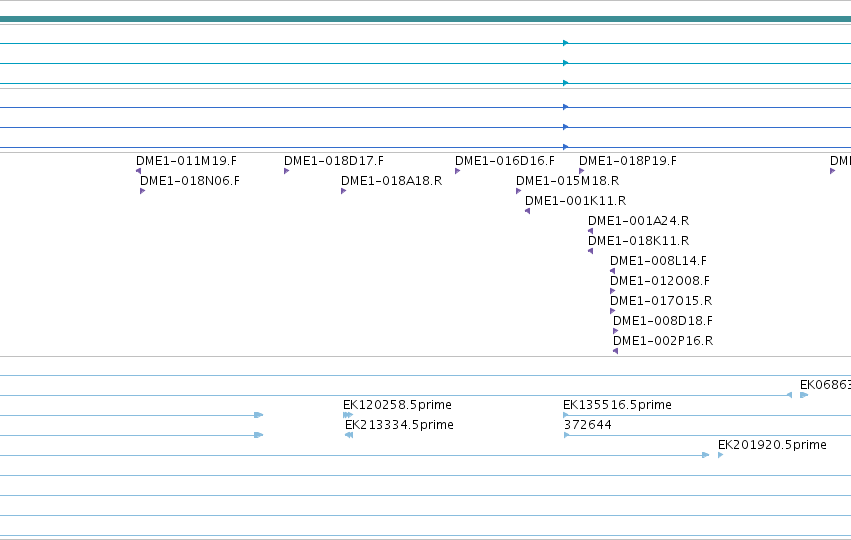Viewport: 851px width, 540px height.
Task: Click arrow marker under EK135516.5prime label
Action: click(x=566, y=415)
